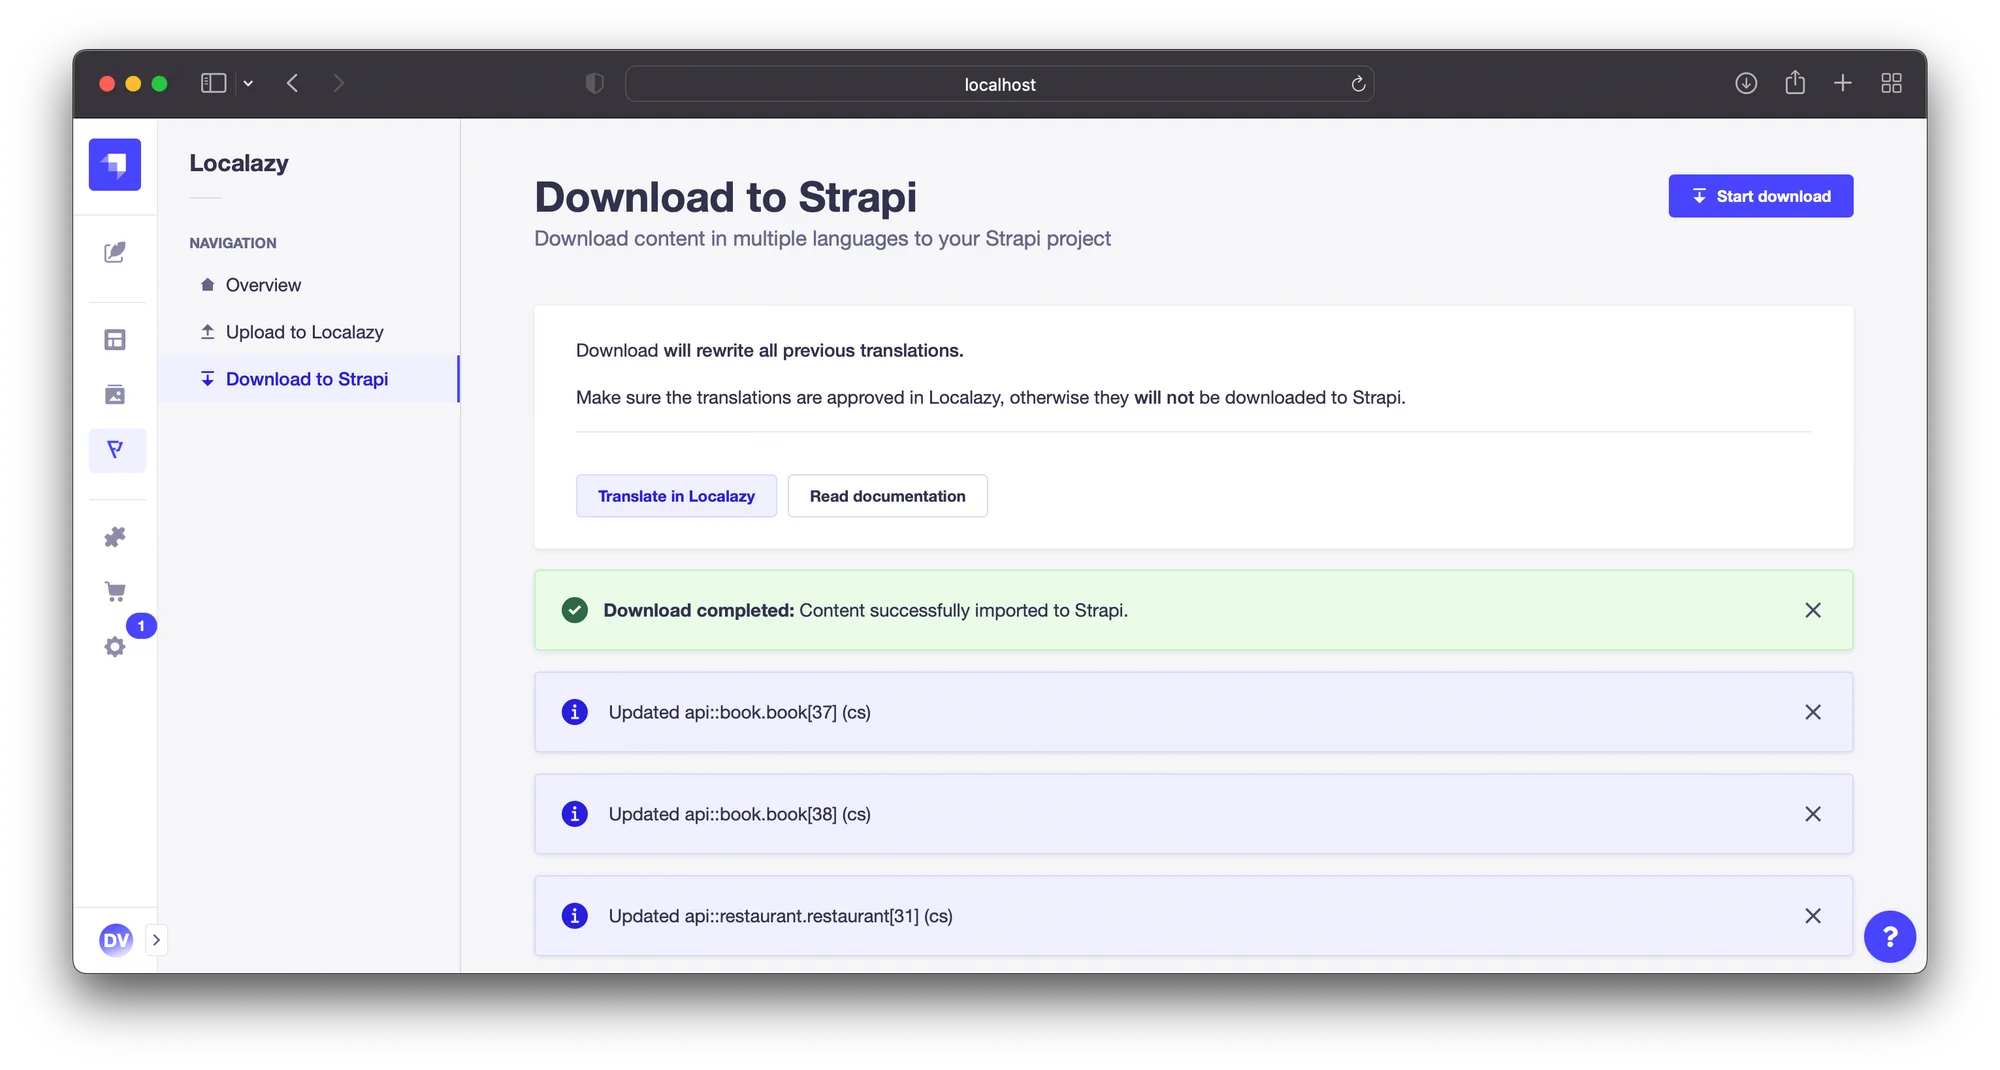Open the Safari sidebar dropdown arrow
This screenshot has width=2000, height=1070.
248,83
